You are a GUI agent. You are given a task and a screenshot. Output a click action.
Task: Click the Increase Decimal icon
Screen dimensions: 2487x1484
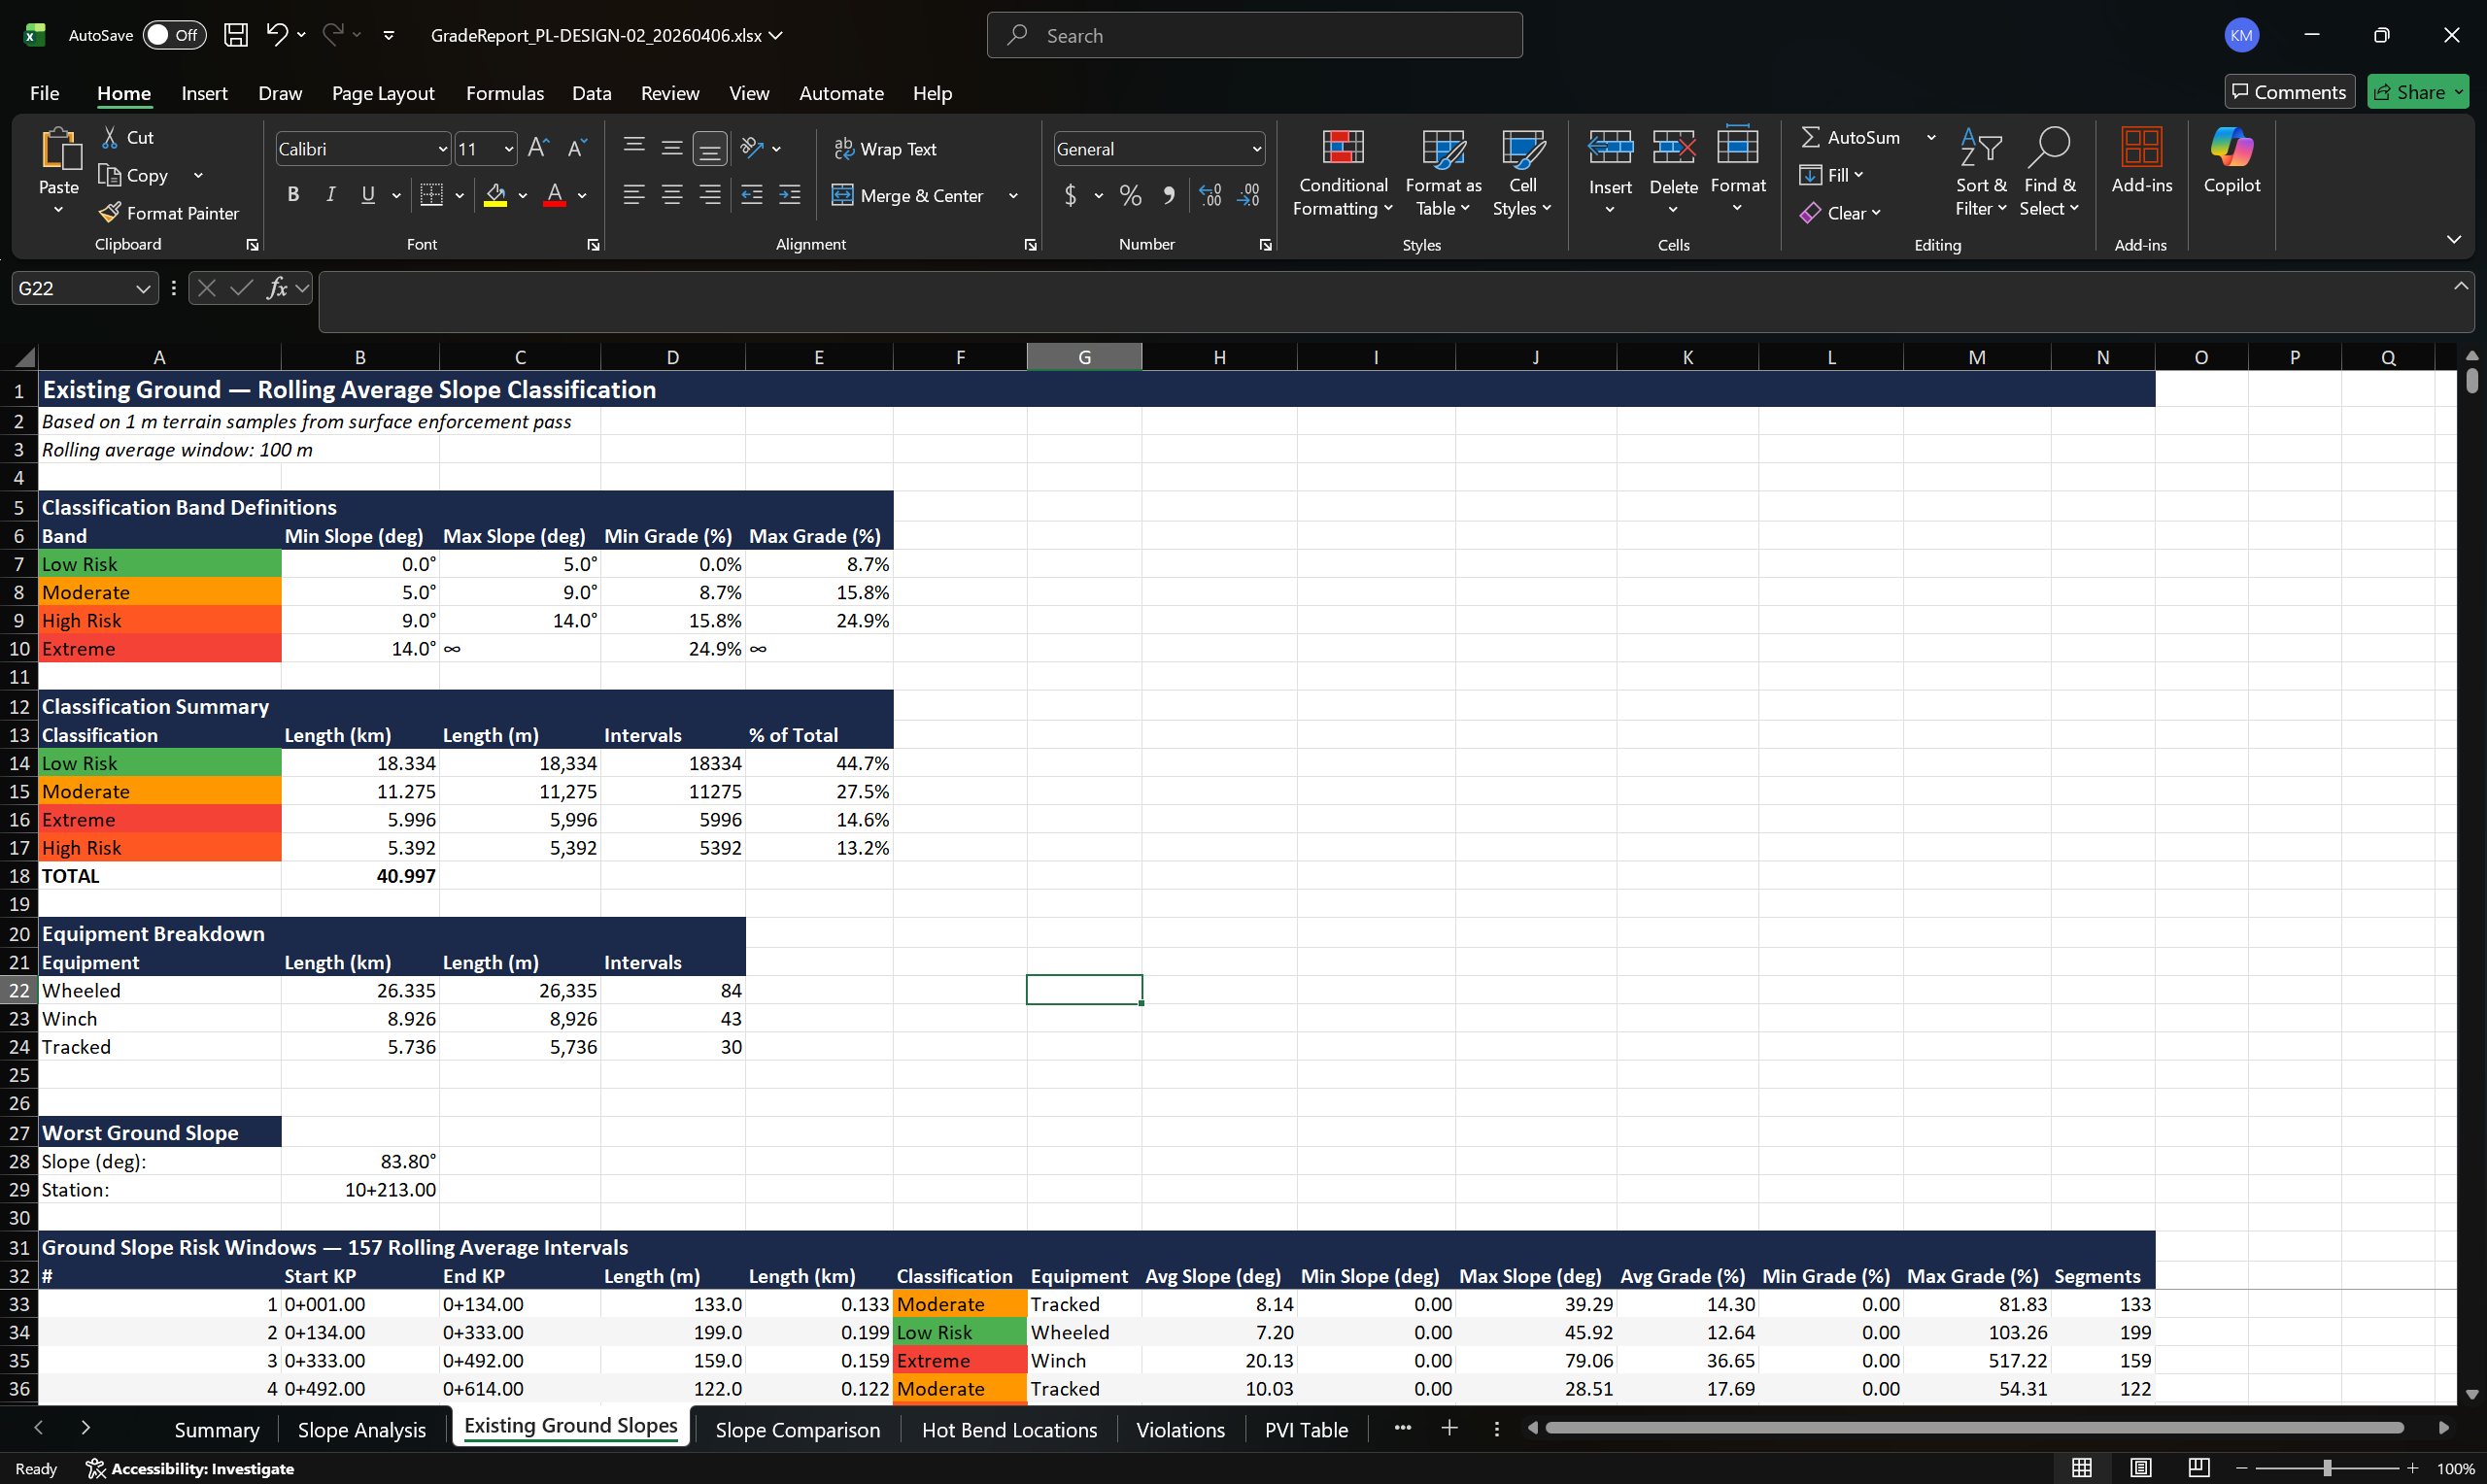[x=1210, y=195]
